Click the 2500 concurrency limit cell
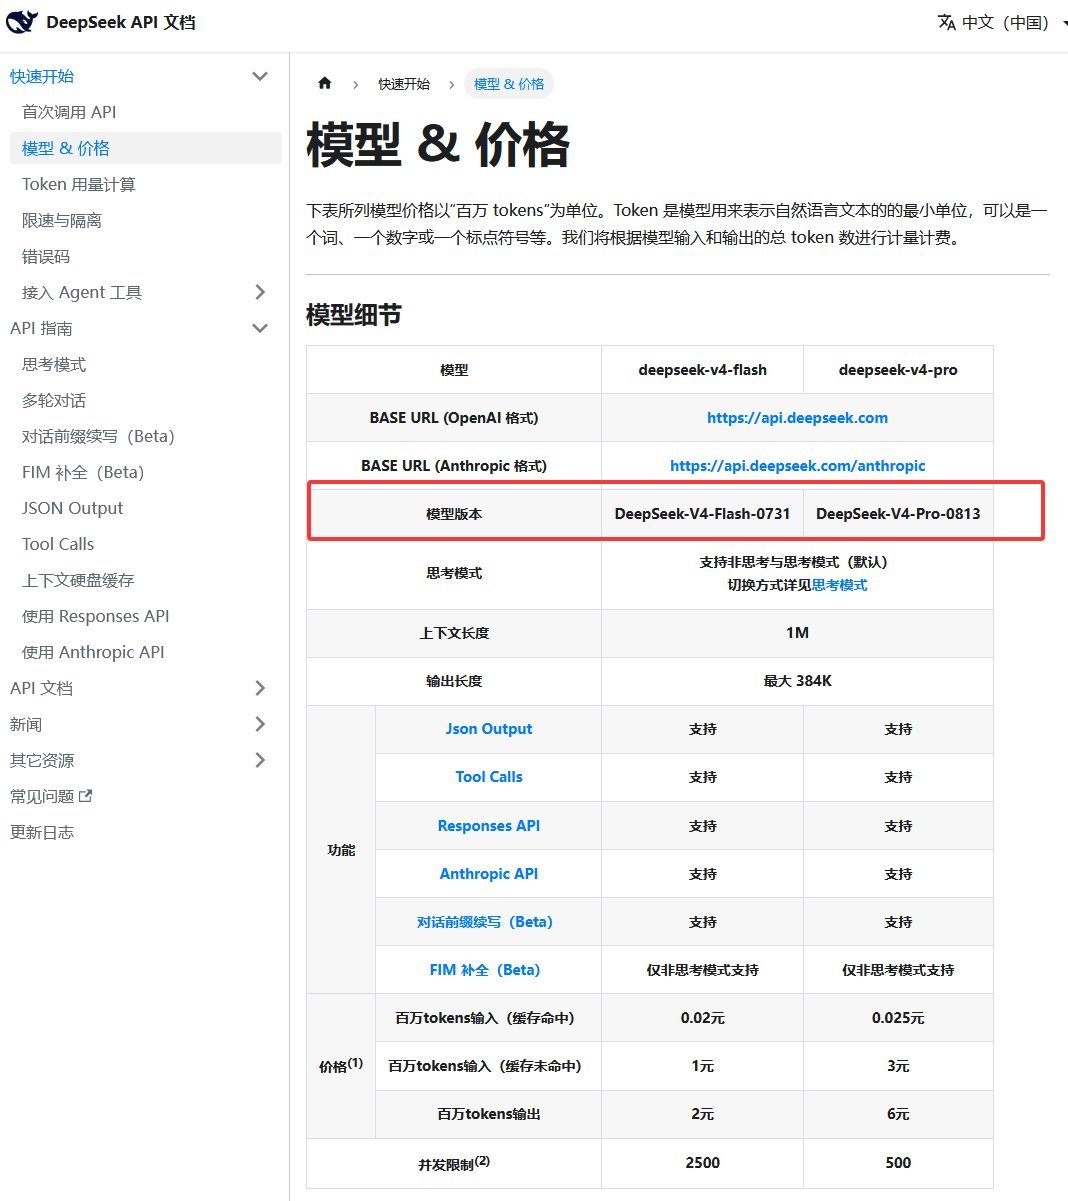Screen dimensions: 1068x1201 [x=703, y=1163]
